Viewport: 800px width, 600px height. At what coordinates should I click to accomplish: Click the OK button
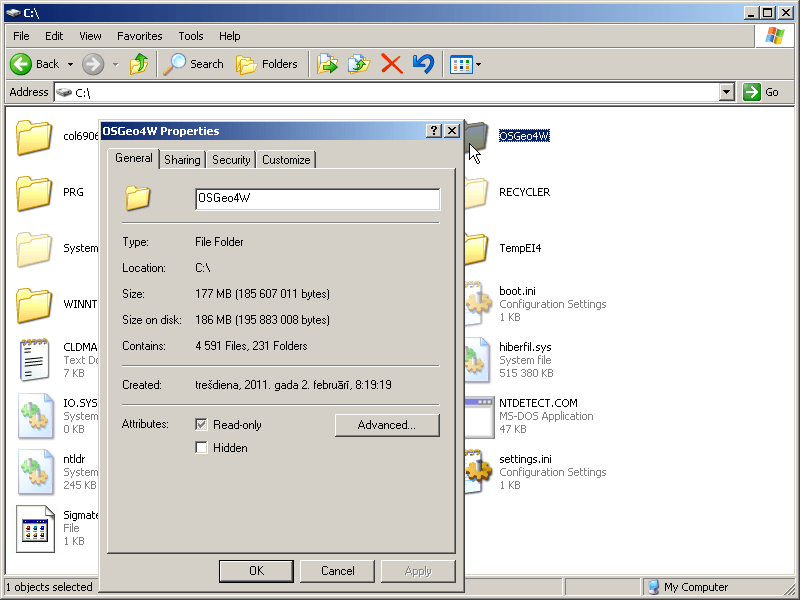(x=256, y=571)
